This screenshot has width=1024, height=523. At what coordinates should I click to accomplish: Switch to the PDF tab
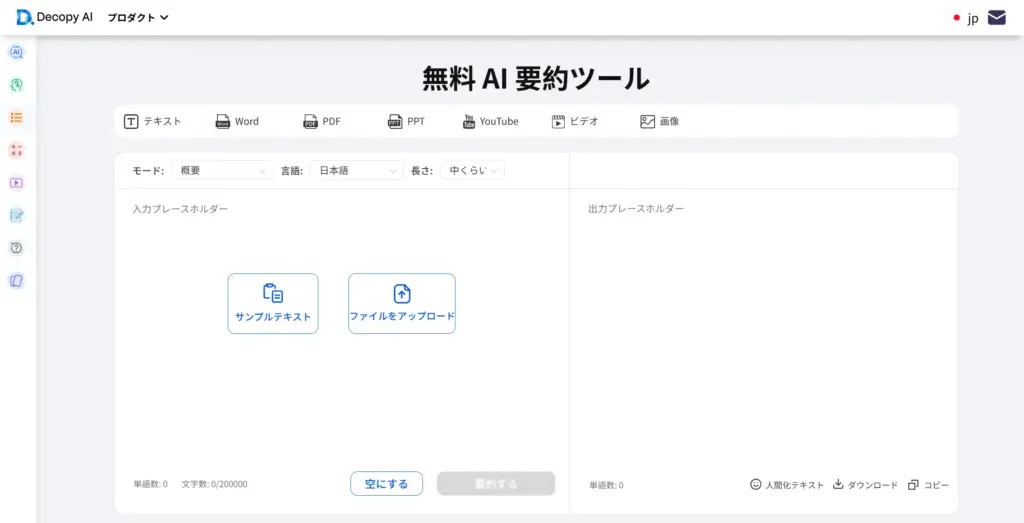coord(322,121)
